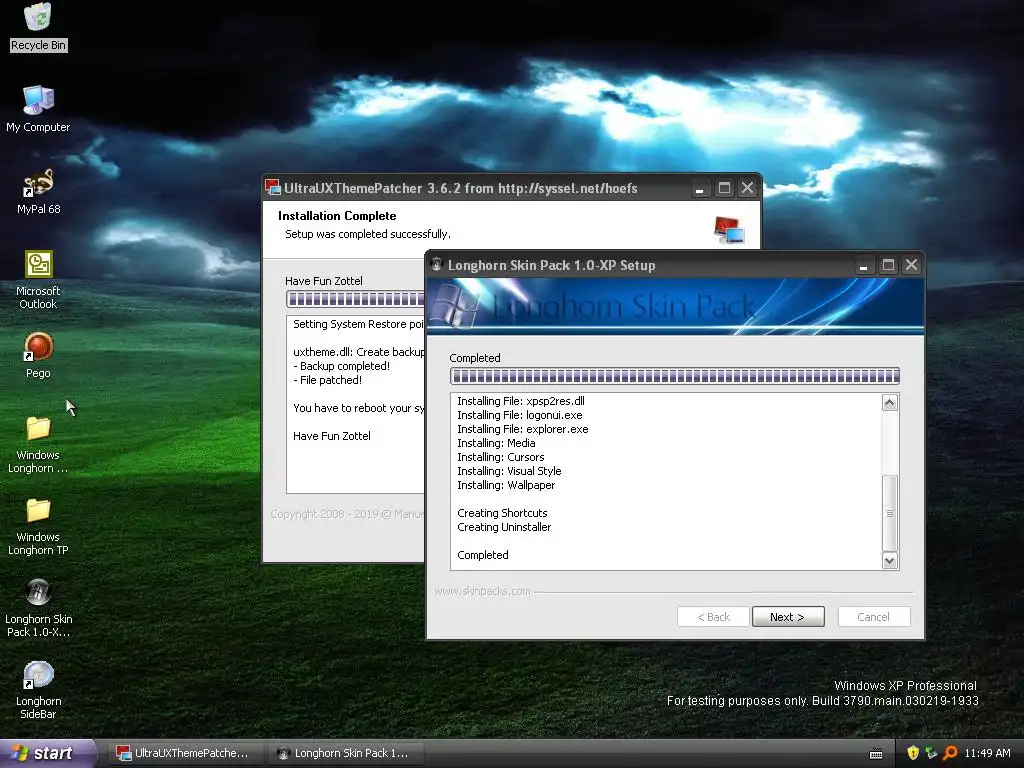Click 'Installation Complete' heading in UltraUXThemePatcher
The width and height of the screenshot is (1024, 768).
coord(337,216)
